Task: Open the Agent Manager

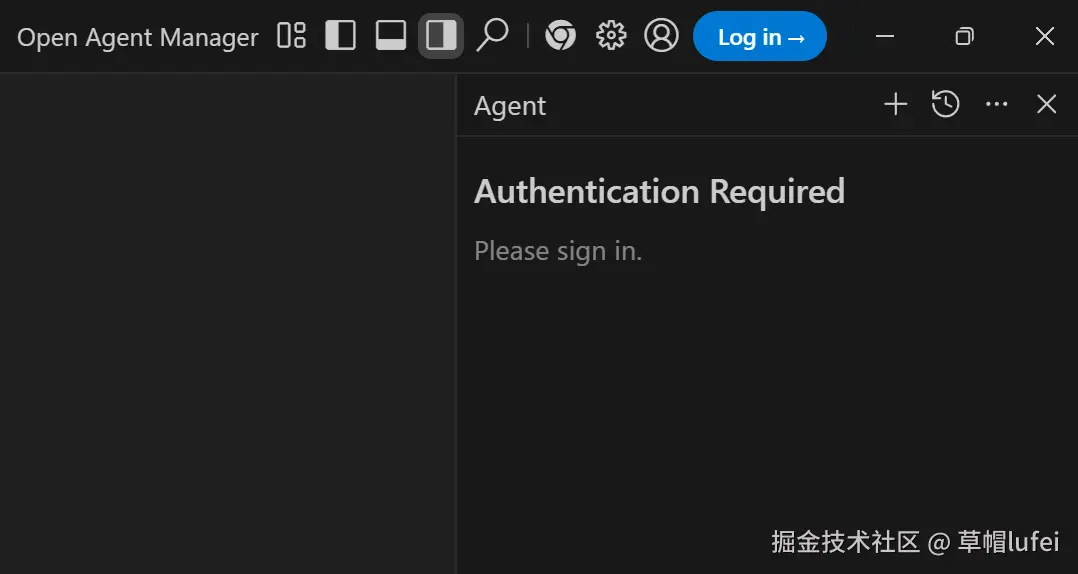Action: pos(138,37)
